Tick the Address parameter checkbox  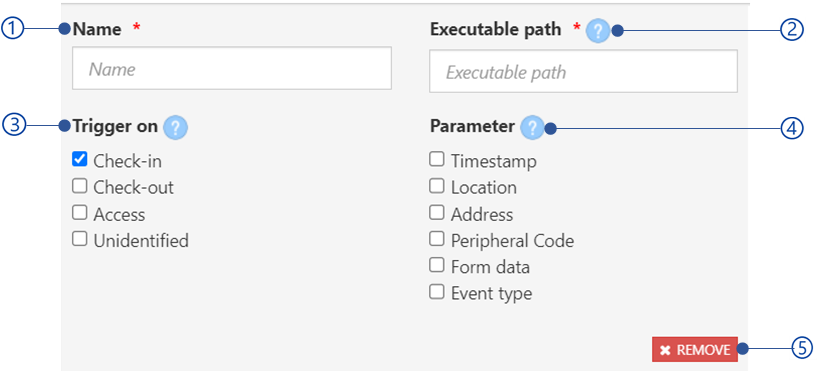click(437, 213)
